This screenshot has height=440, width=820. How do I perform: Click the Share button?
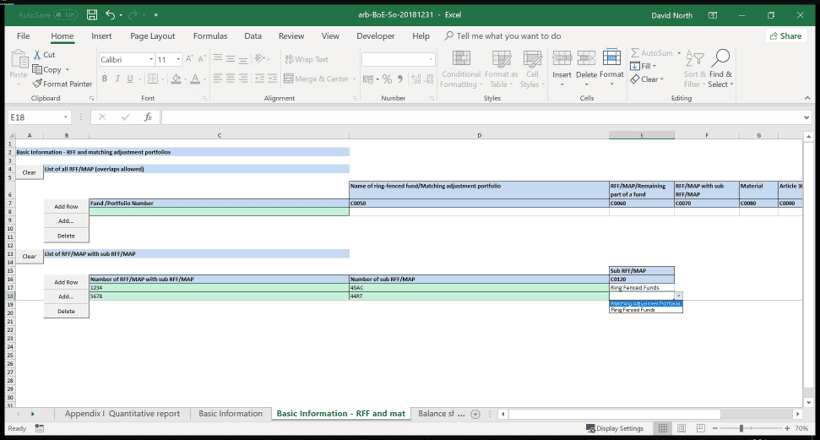[785, 36]
